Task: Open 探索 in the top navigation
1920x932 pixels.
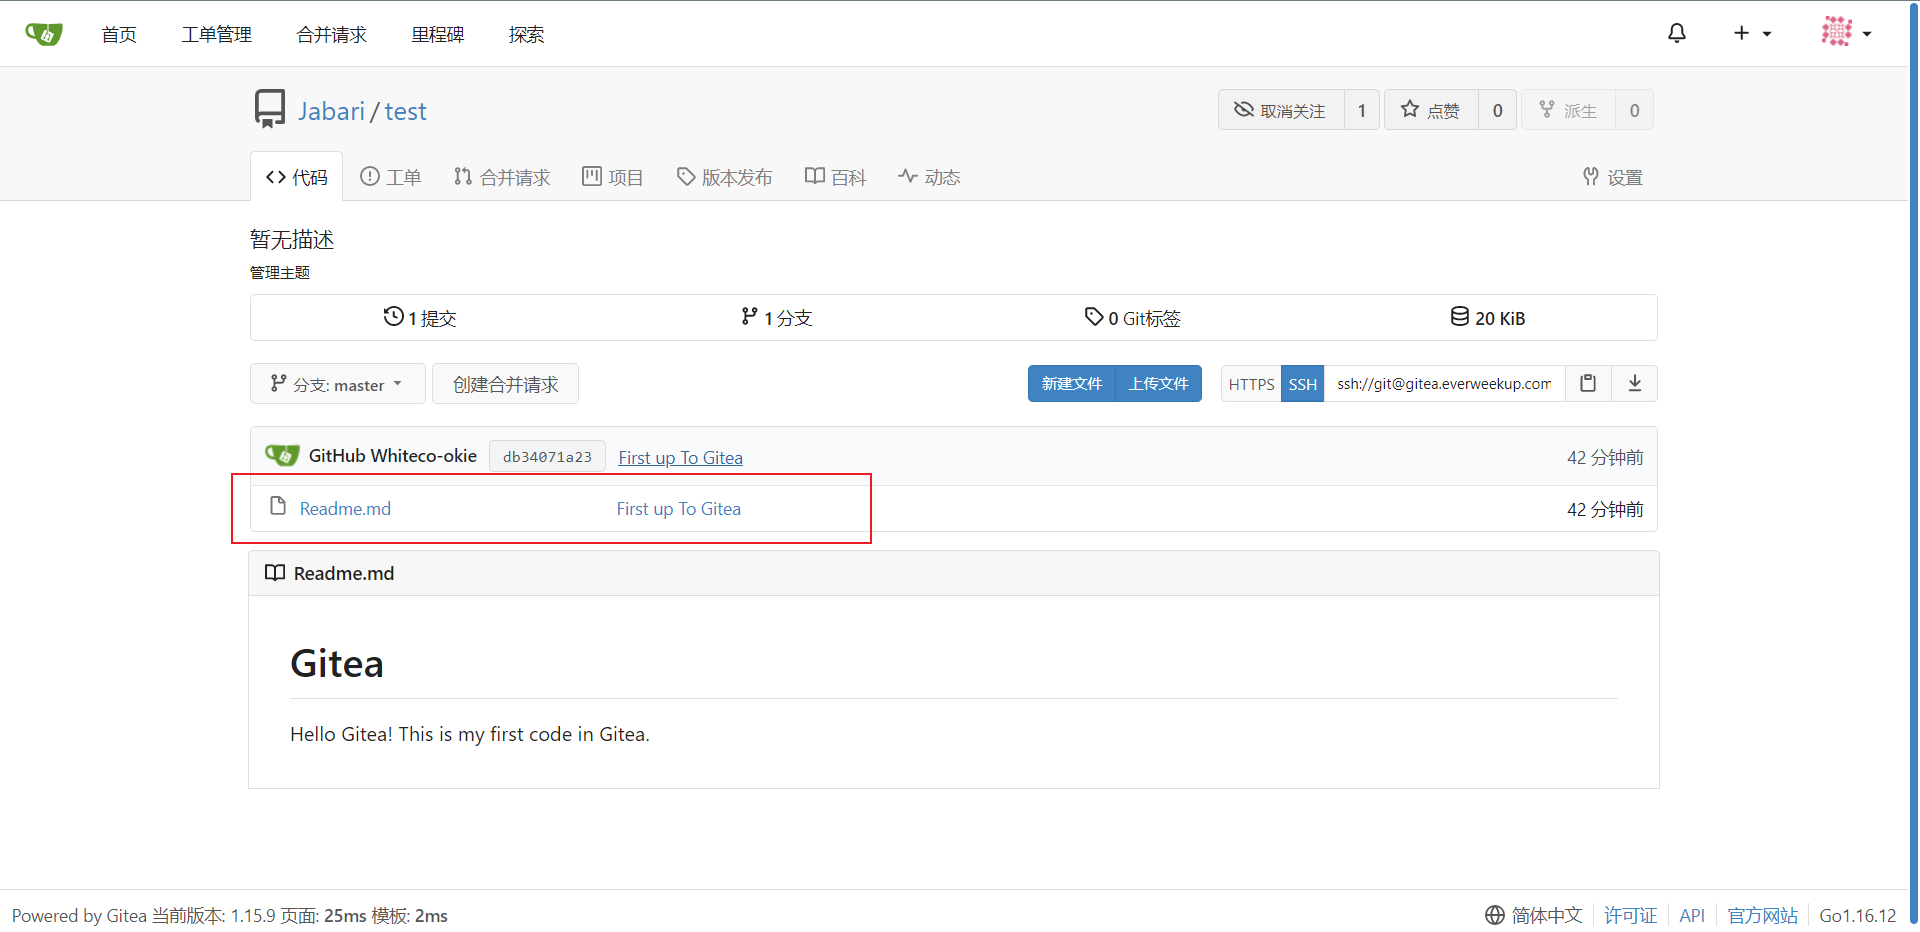Action: pyautogui.click(x=526, y=35)
